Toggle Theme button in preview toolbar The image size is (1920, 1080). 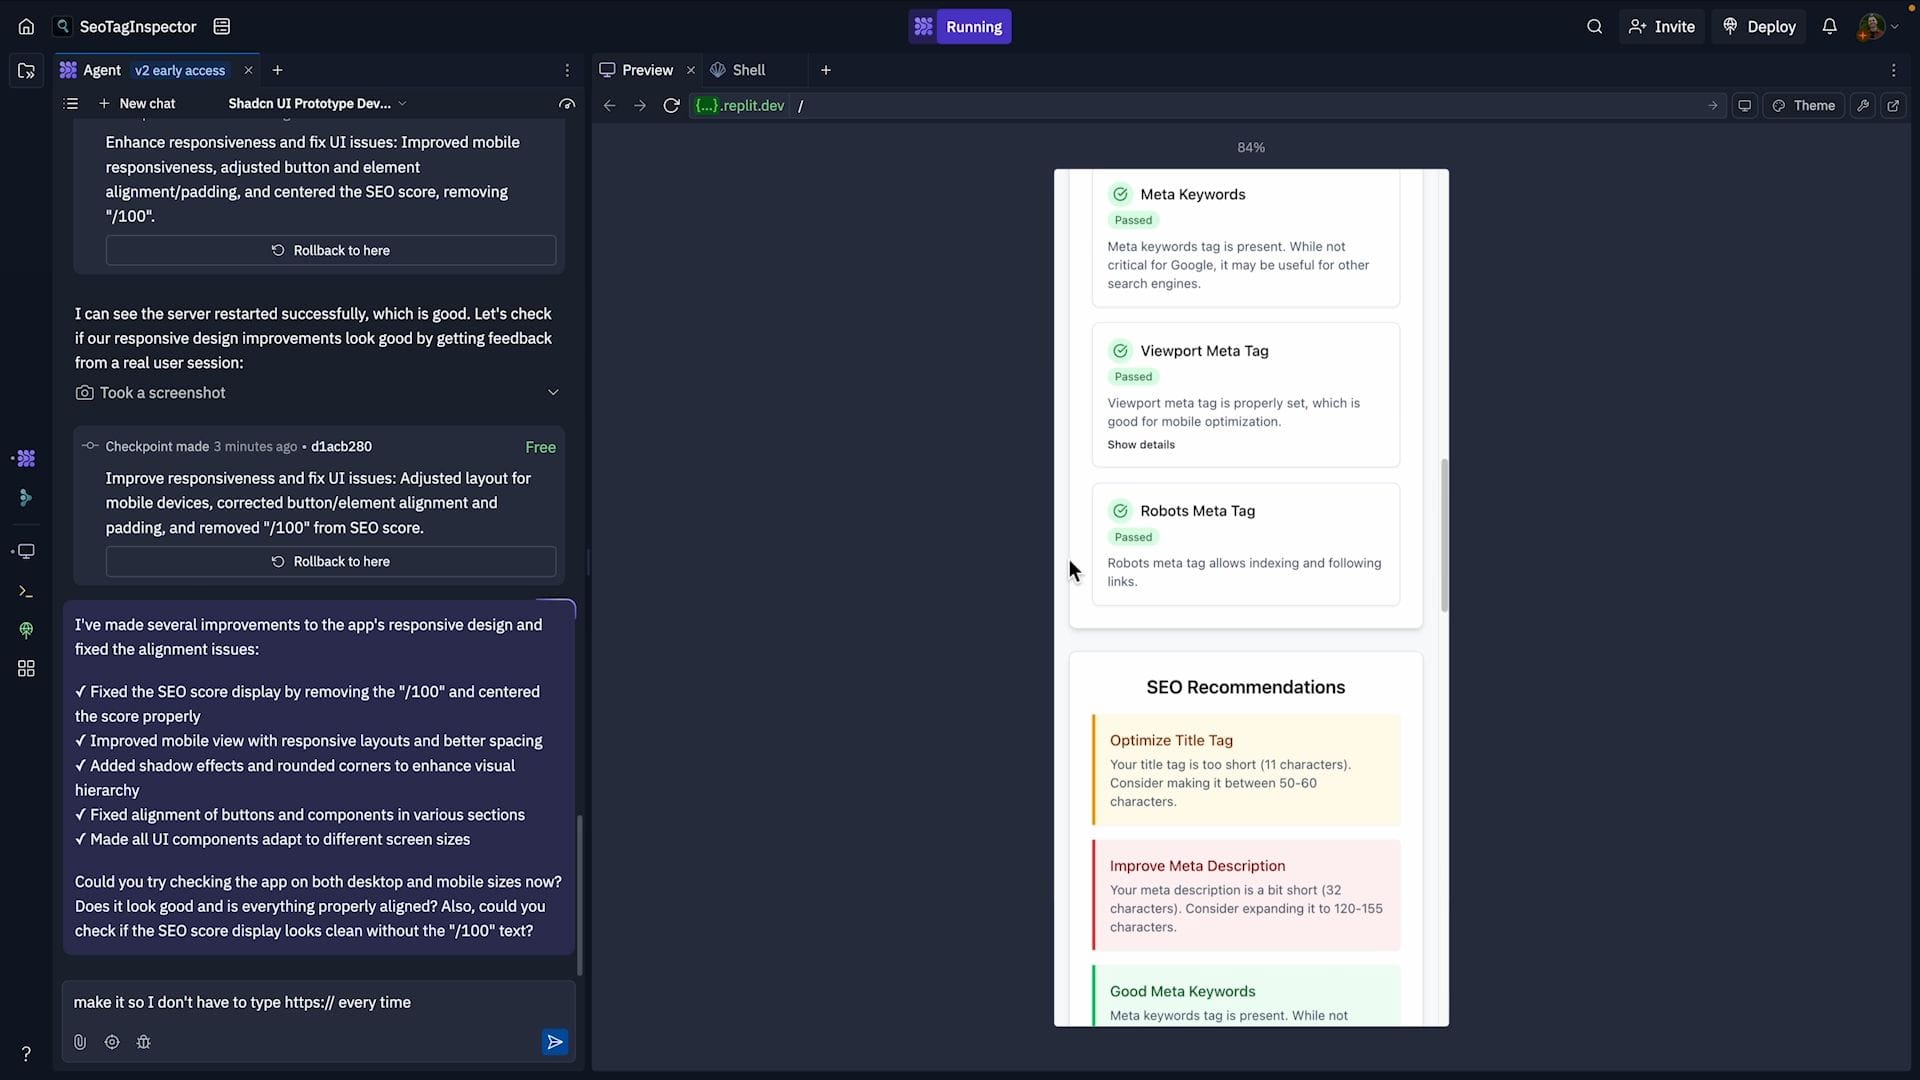(x=1803, y=105)
